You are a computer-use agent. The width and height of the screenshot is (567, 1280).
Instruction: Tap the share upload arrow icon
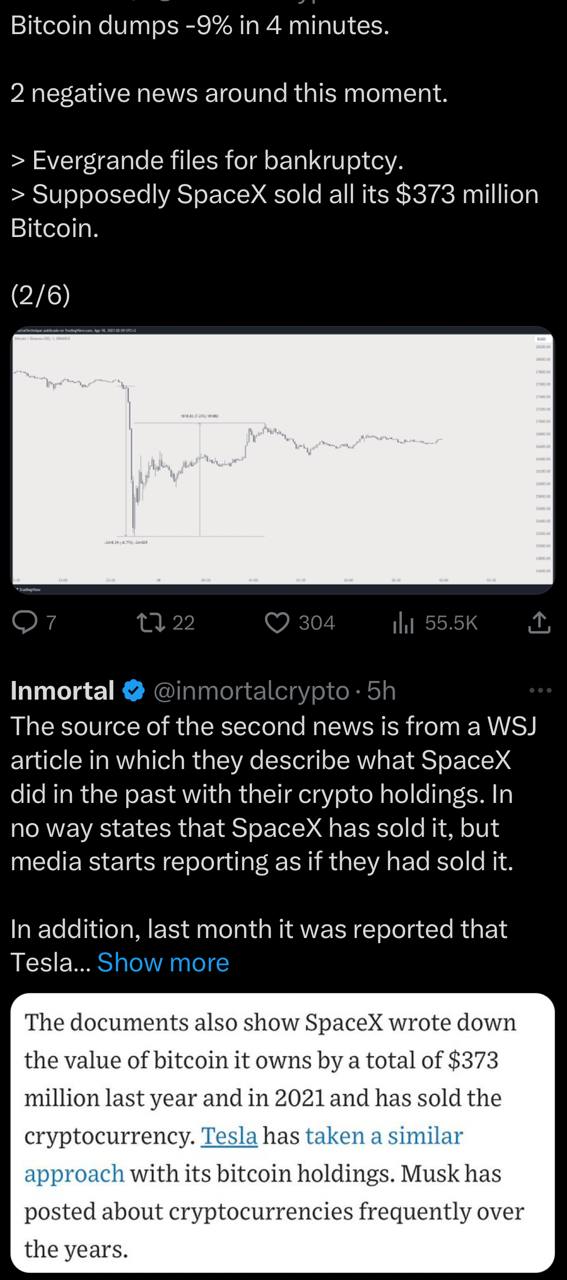pos(538,623)
